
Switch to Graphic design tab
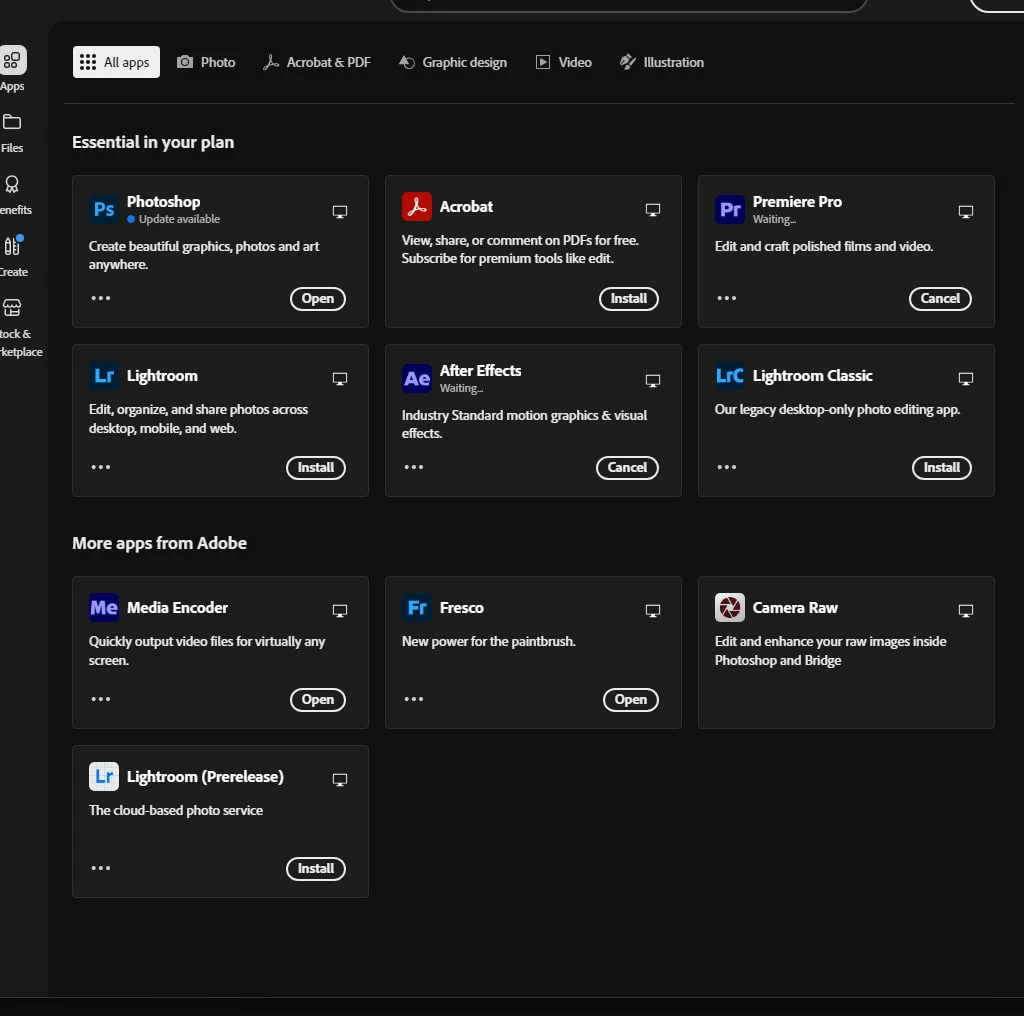453,62
